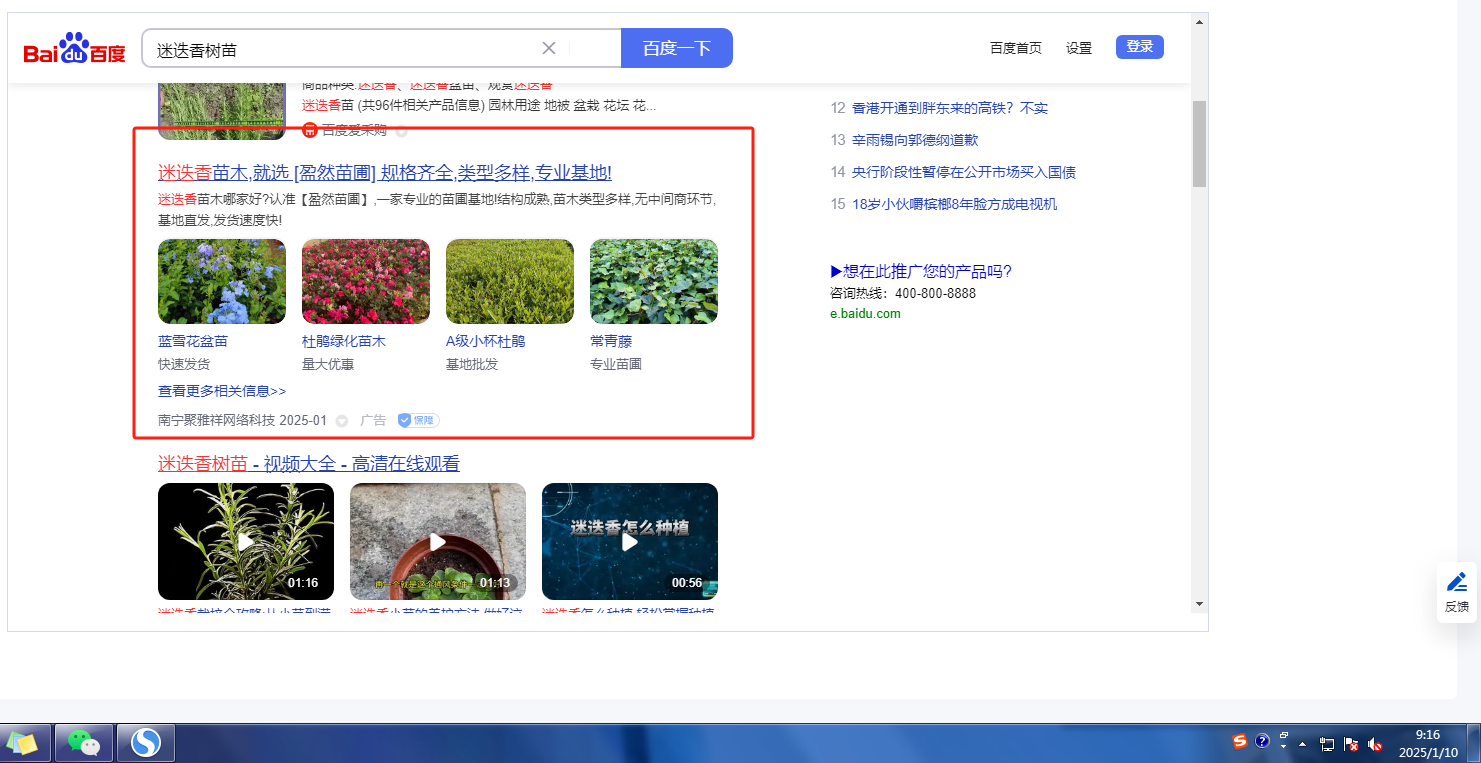Open 迷迭香树苗 - 视频大全 result title

click(309, 464)
